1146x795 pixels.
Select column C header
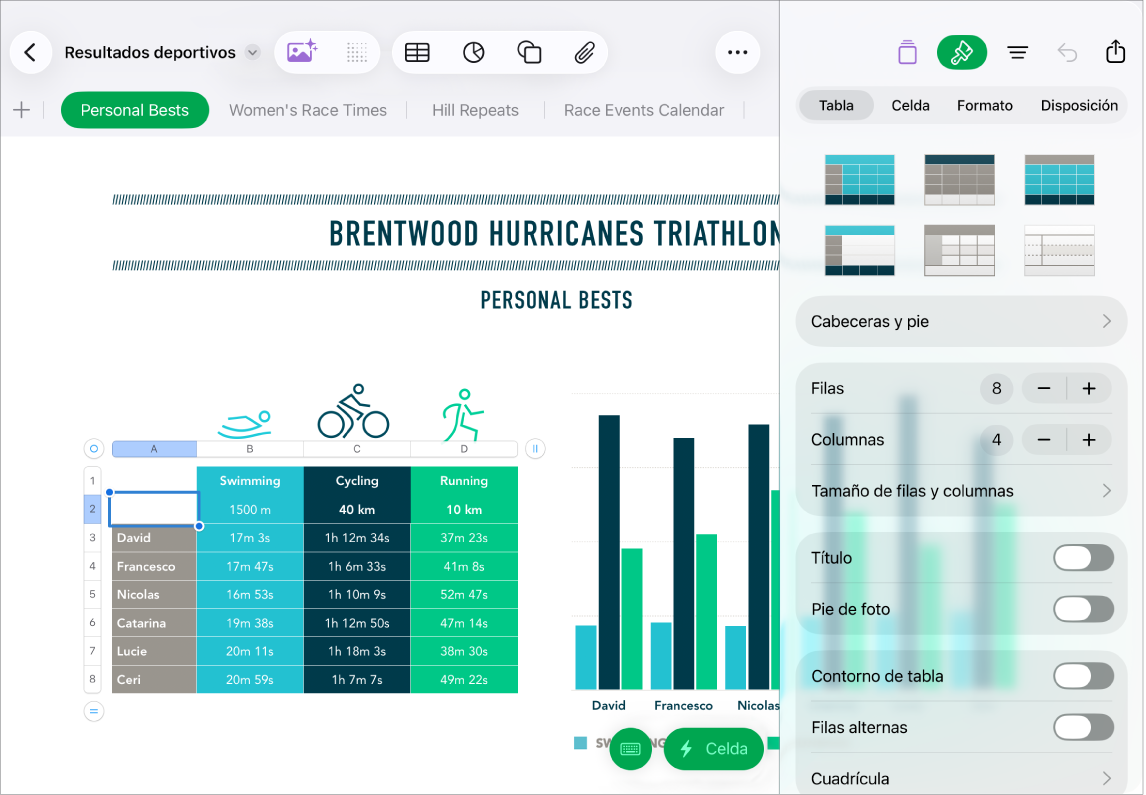(357, 449)
